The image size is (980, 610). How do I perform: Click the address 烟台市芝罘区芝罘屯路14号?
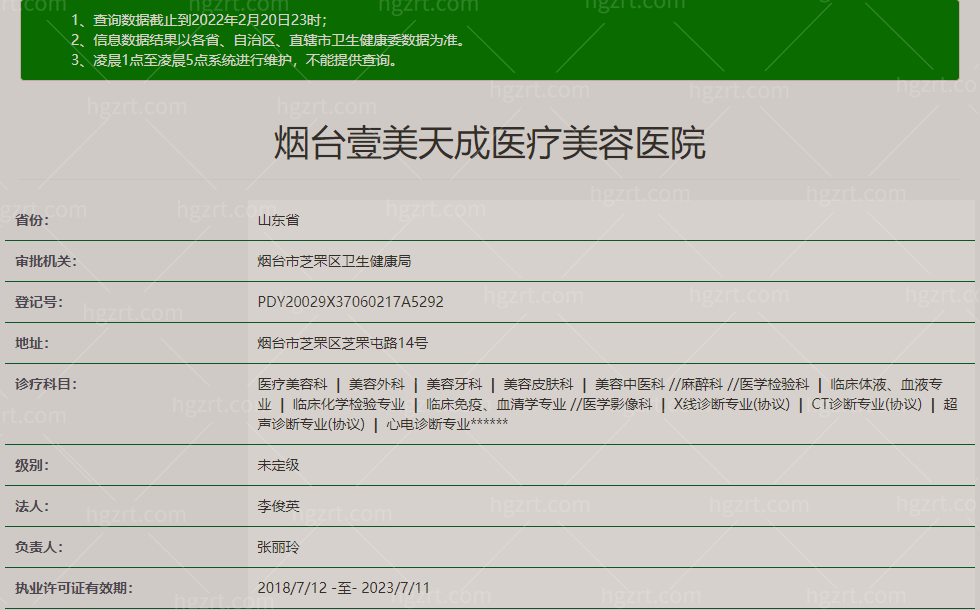click(x=342, y=343)
